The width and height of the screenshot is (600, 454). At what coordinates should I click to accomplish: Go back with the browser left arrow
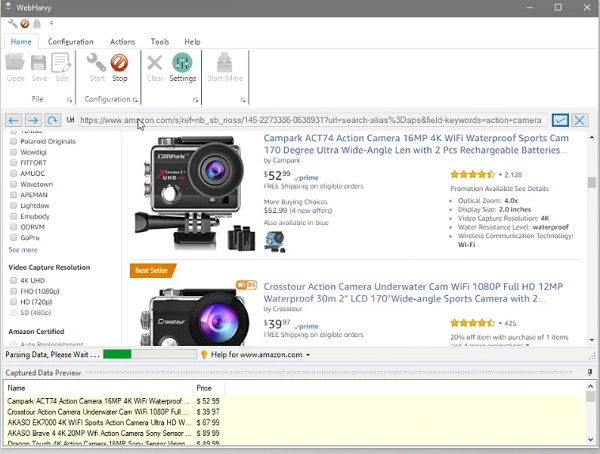[x=14, y=120]
